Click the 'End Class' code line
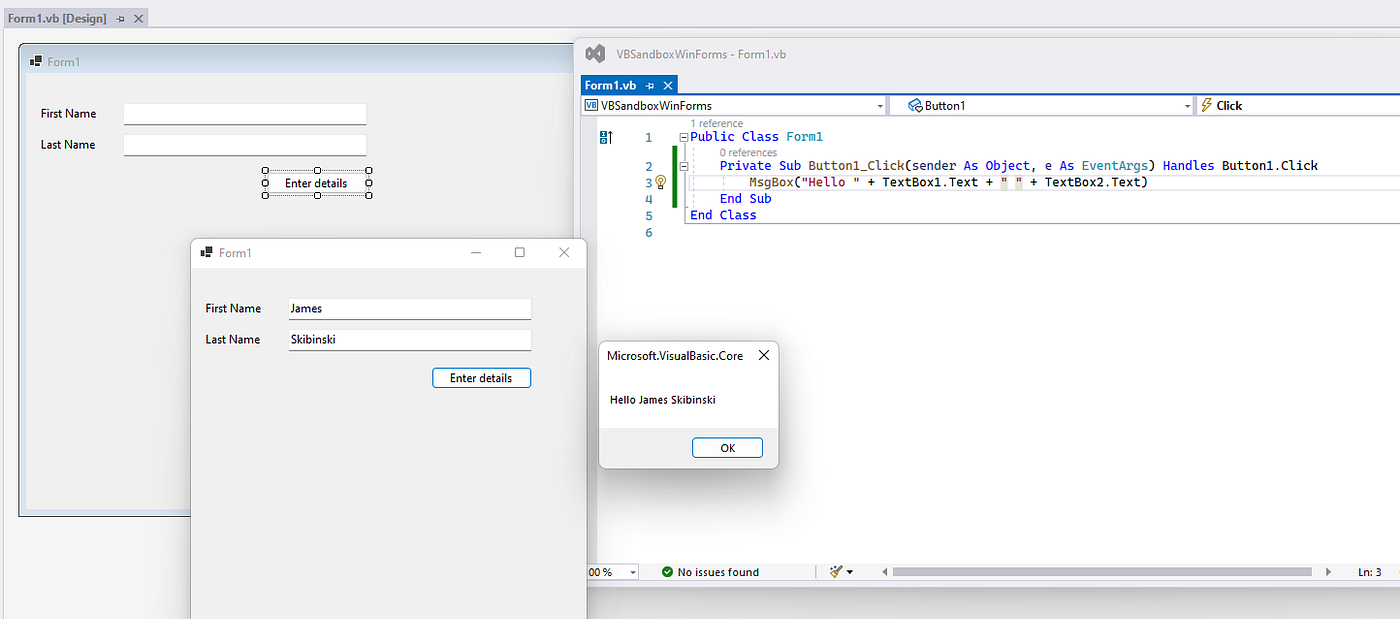 point(723,215)
